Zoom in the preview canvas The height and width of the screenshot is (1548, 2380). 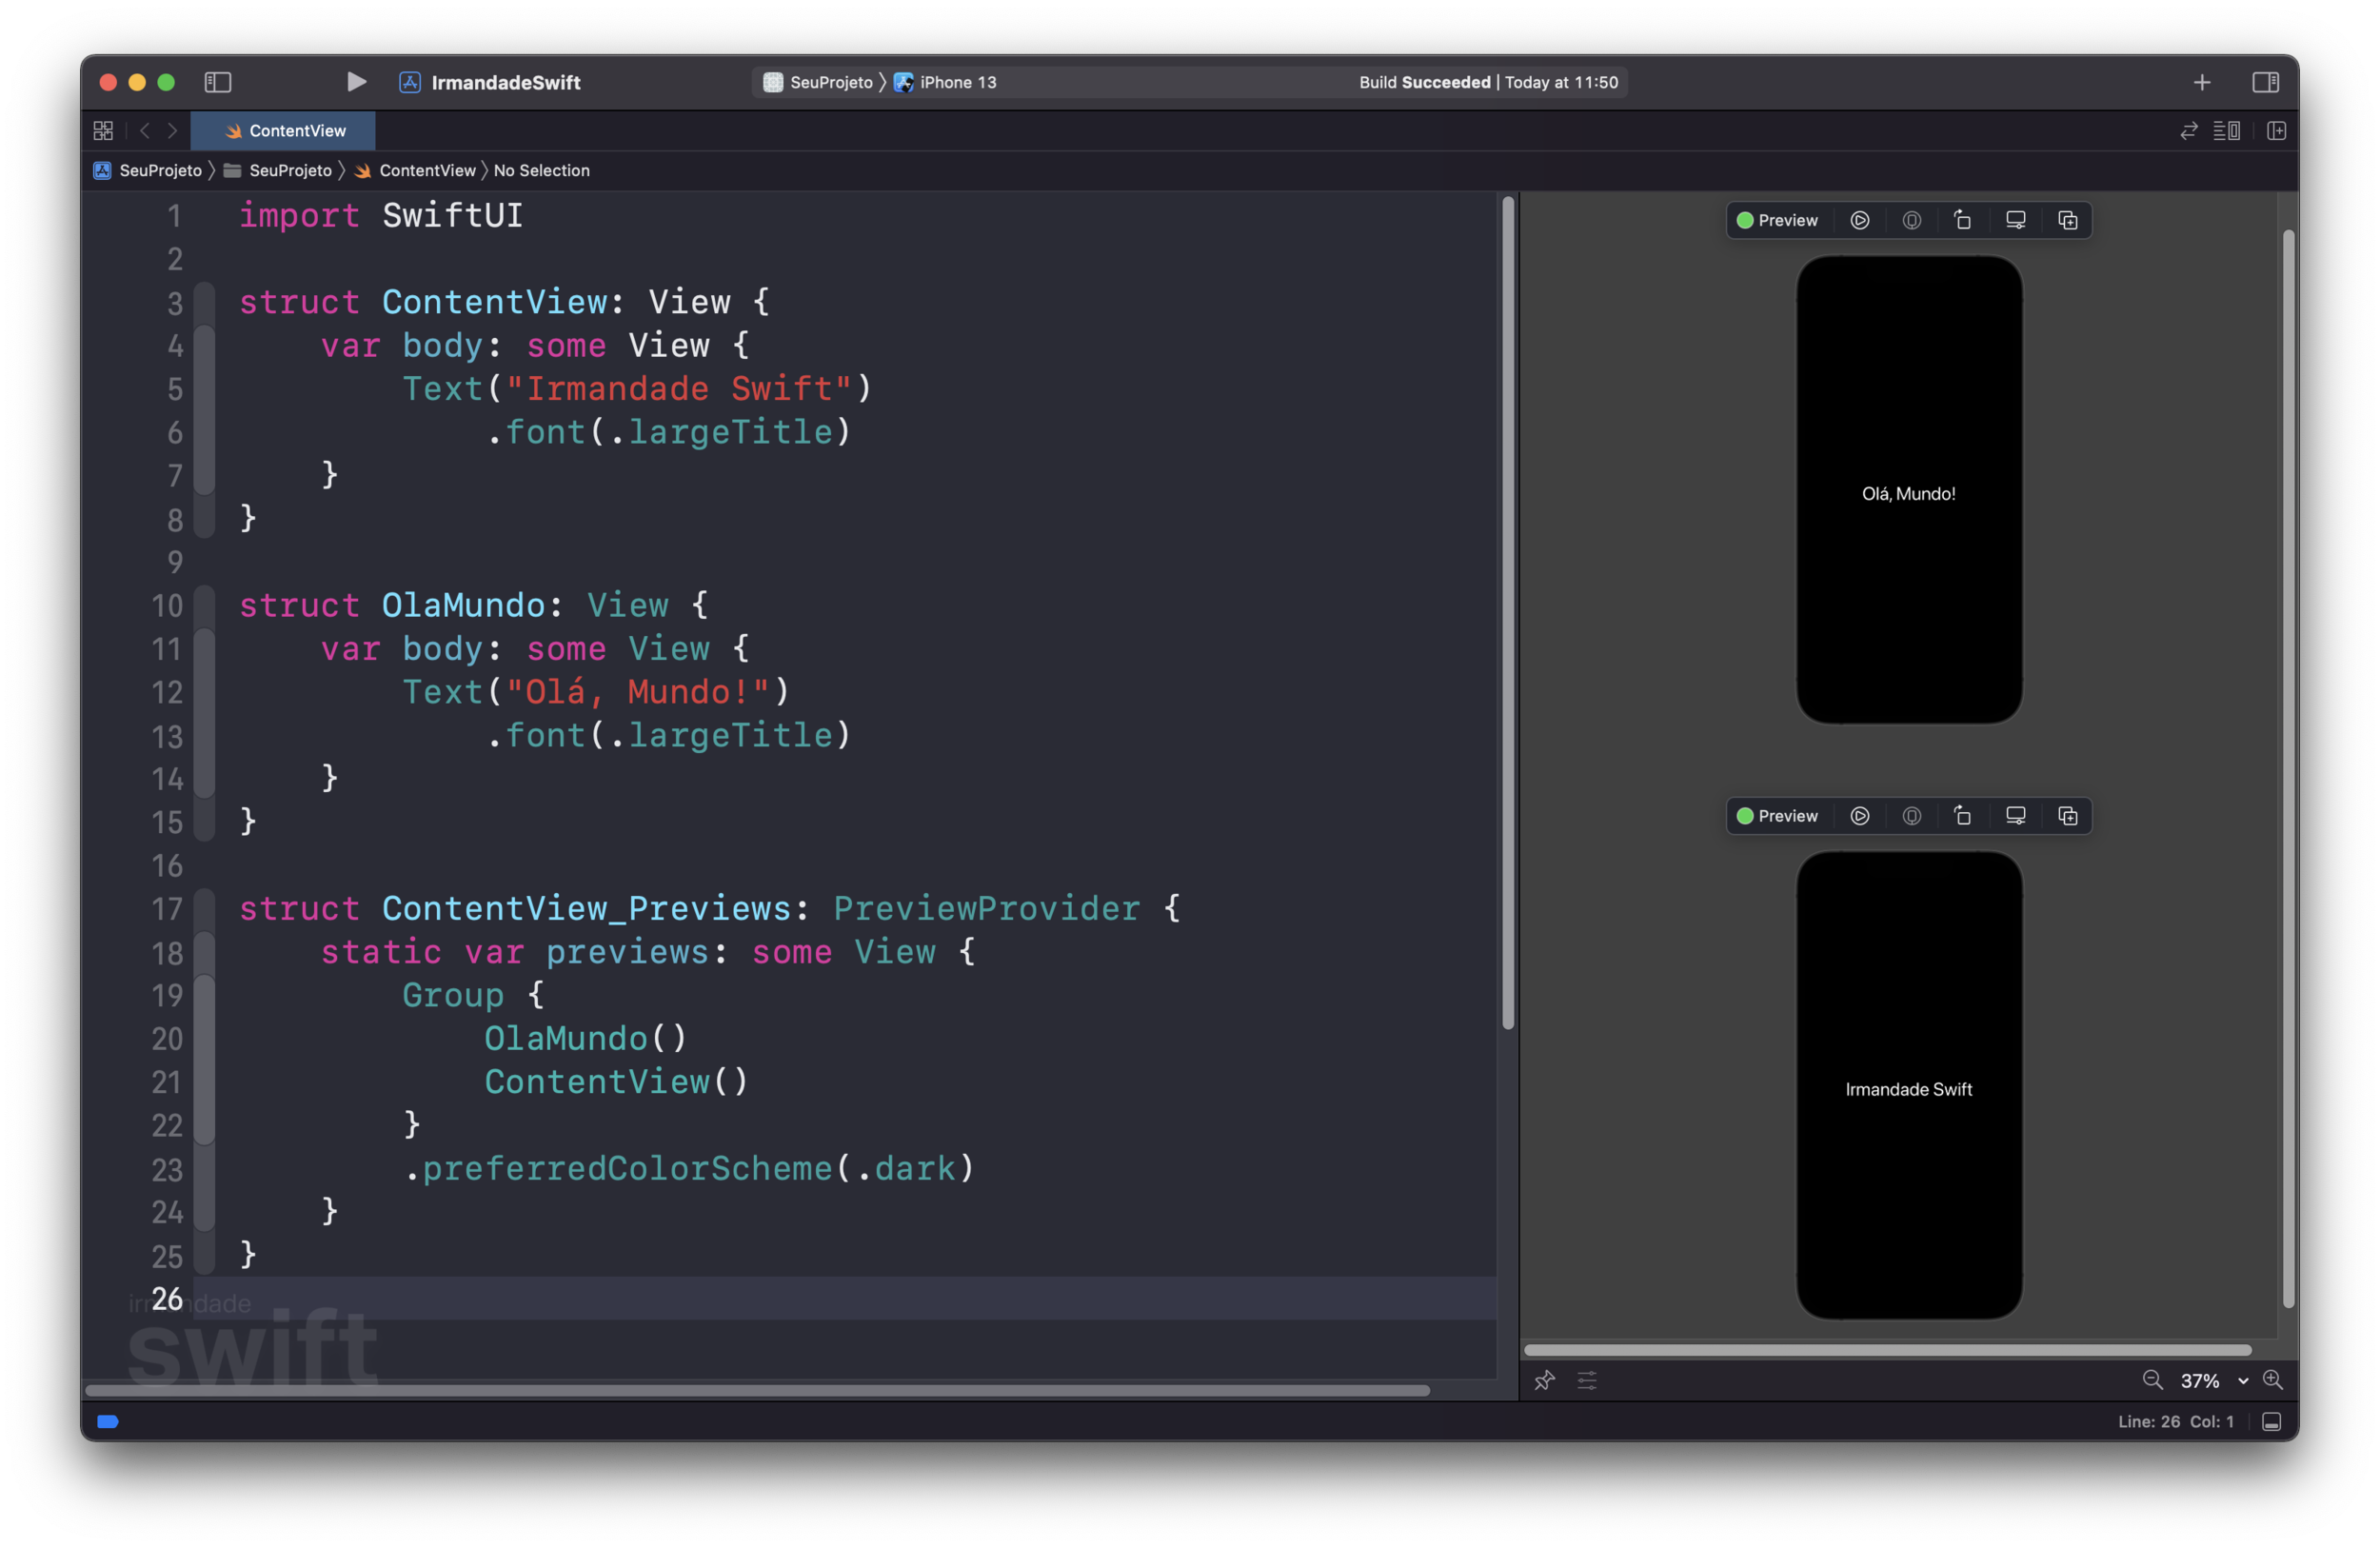tap(2272, 1380)
